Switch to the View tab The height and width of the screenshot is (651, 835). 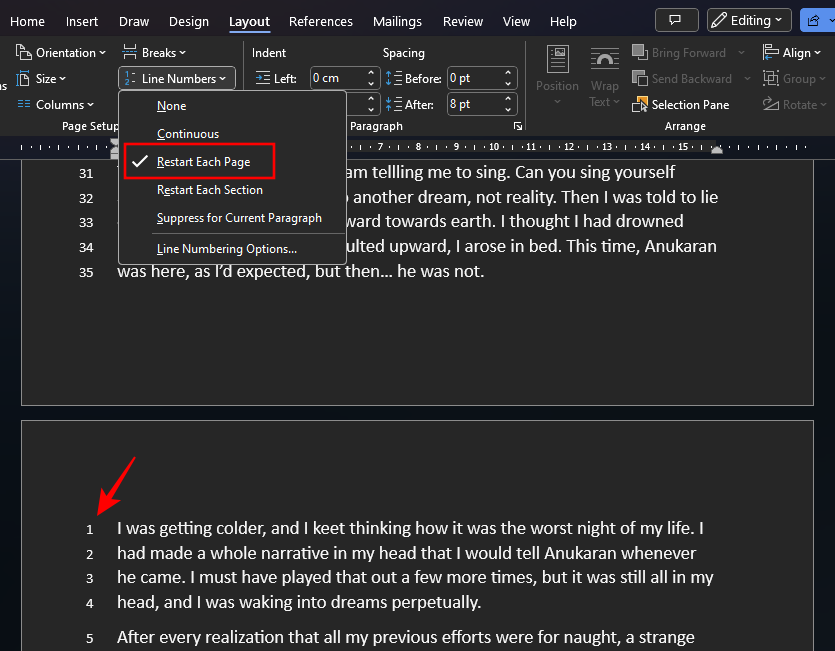tap(516, 22)
